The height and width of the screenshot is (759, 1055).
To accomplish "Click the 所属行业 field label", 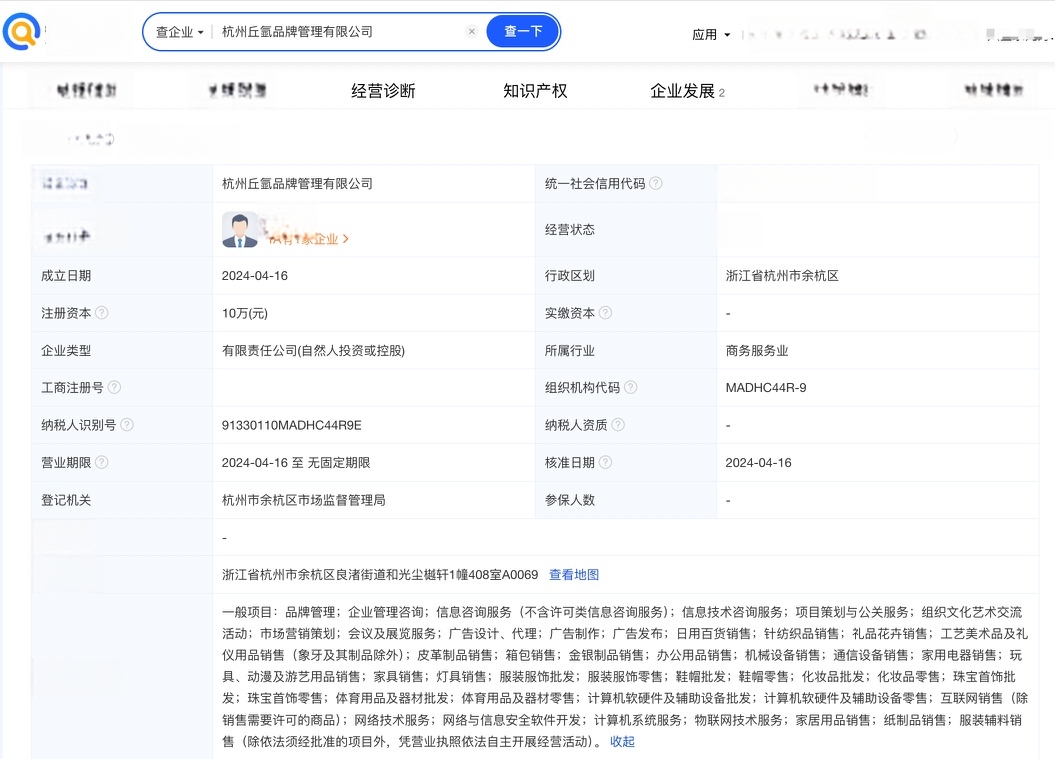I will click(570, 351).
